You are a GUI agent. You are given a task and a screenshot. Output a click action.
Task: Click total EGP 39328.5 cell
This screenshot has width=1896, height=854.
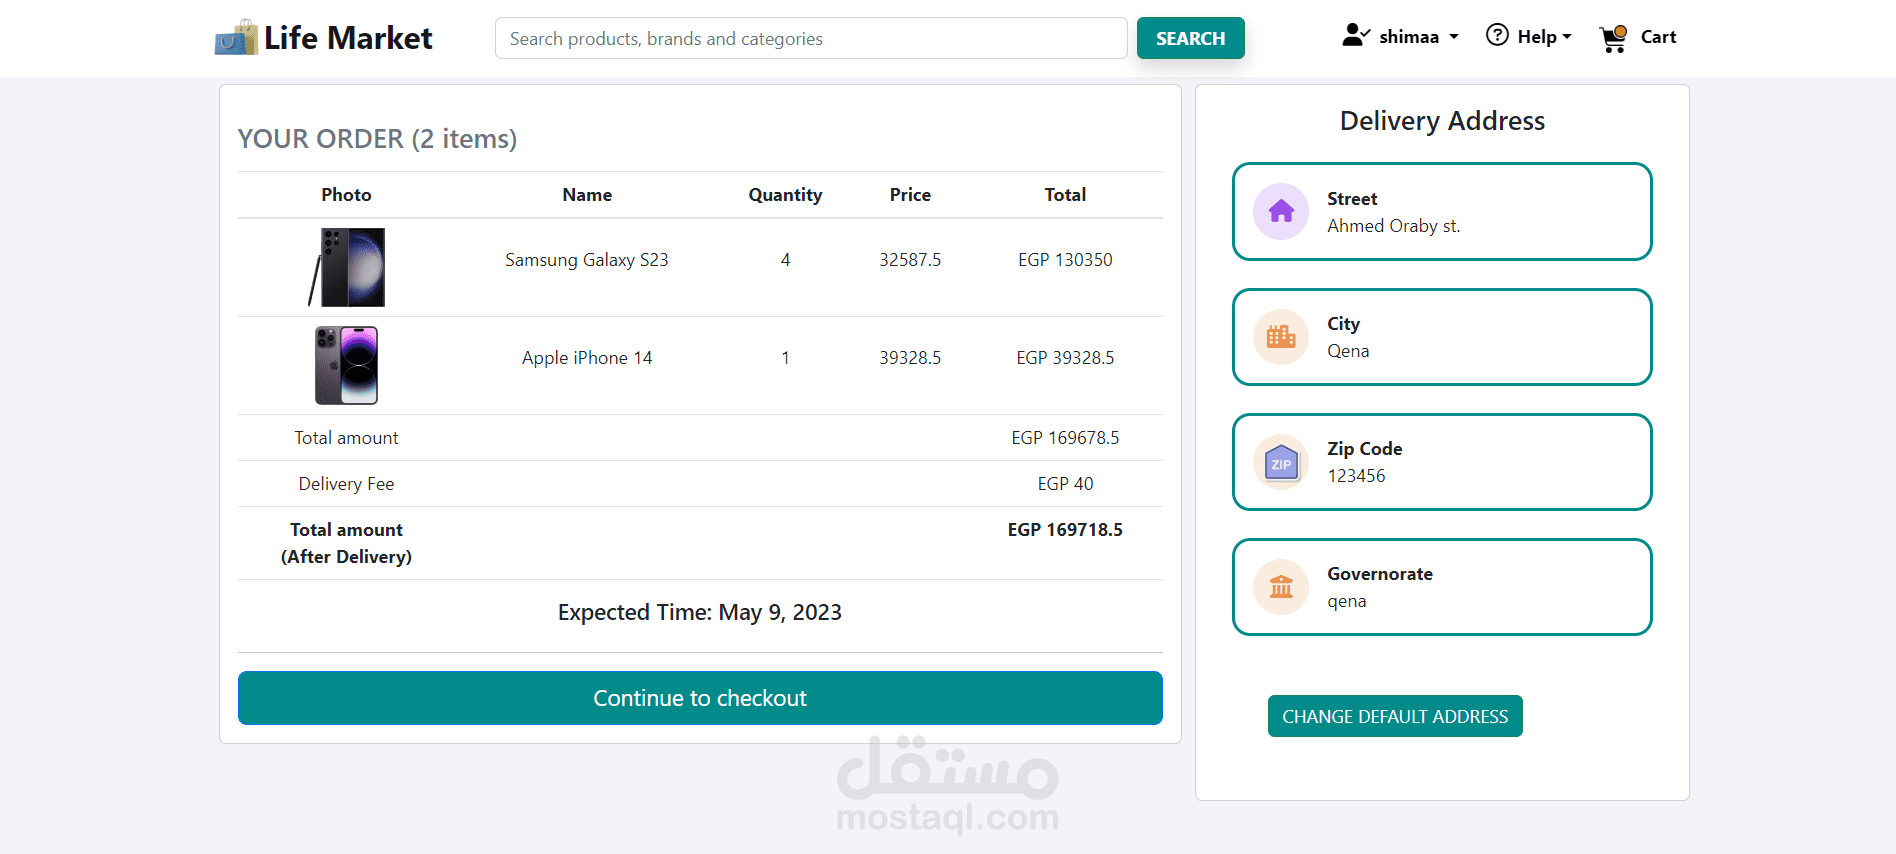(x=1065, y=358)
